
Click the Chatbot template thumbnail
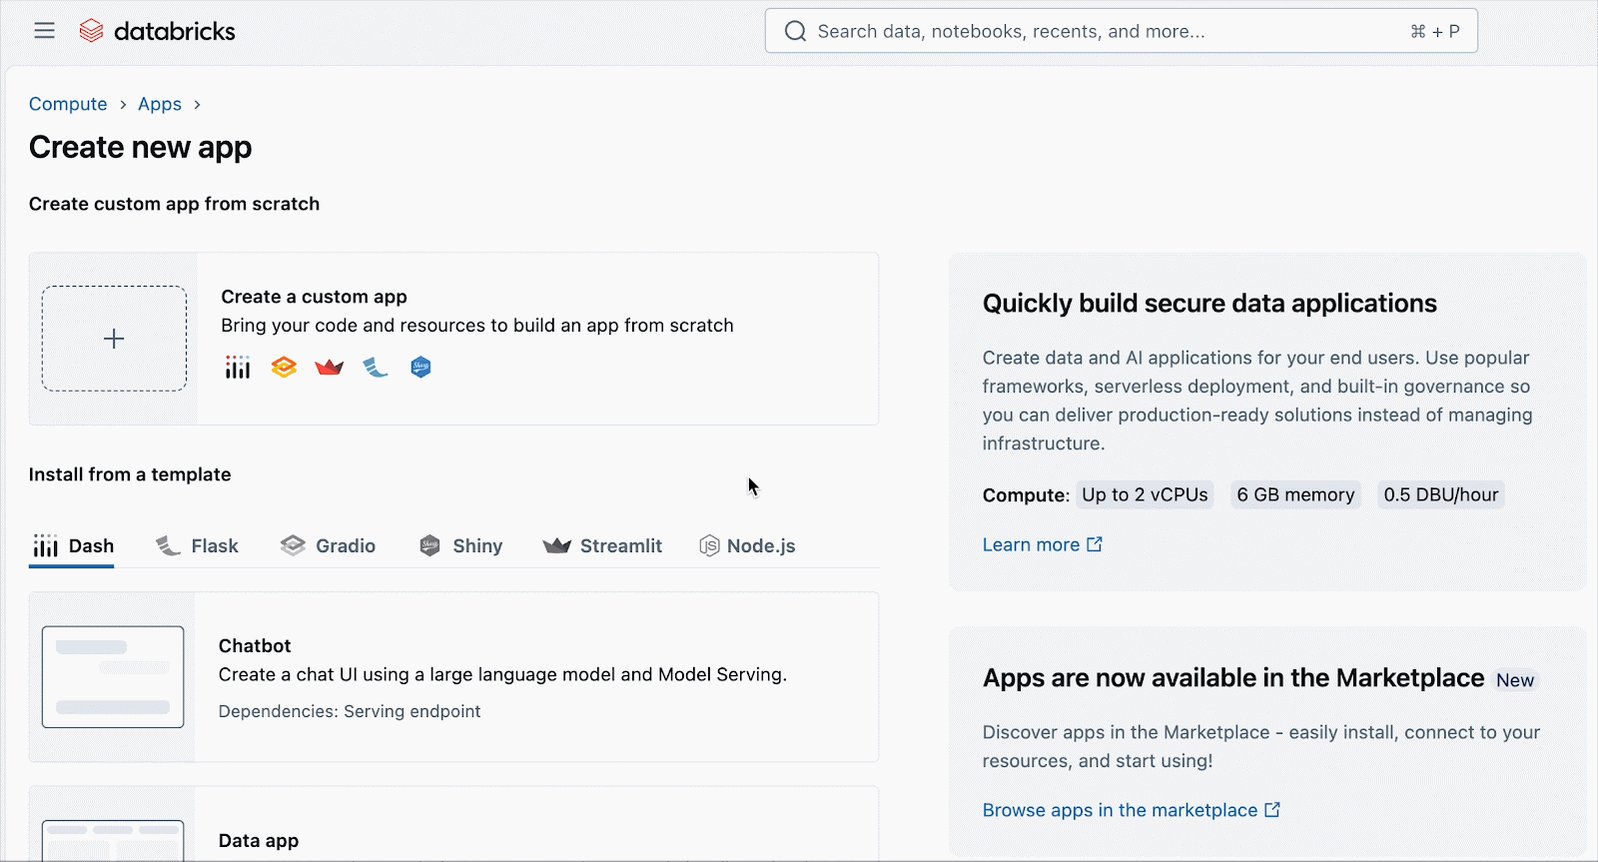point(113,677)
